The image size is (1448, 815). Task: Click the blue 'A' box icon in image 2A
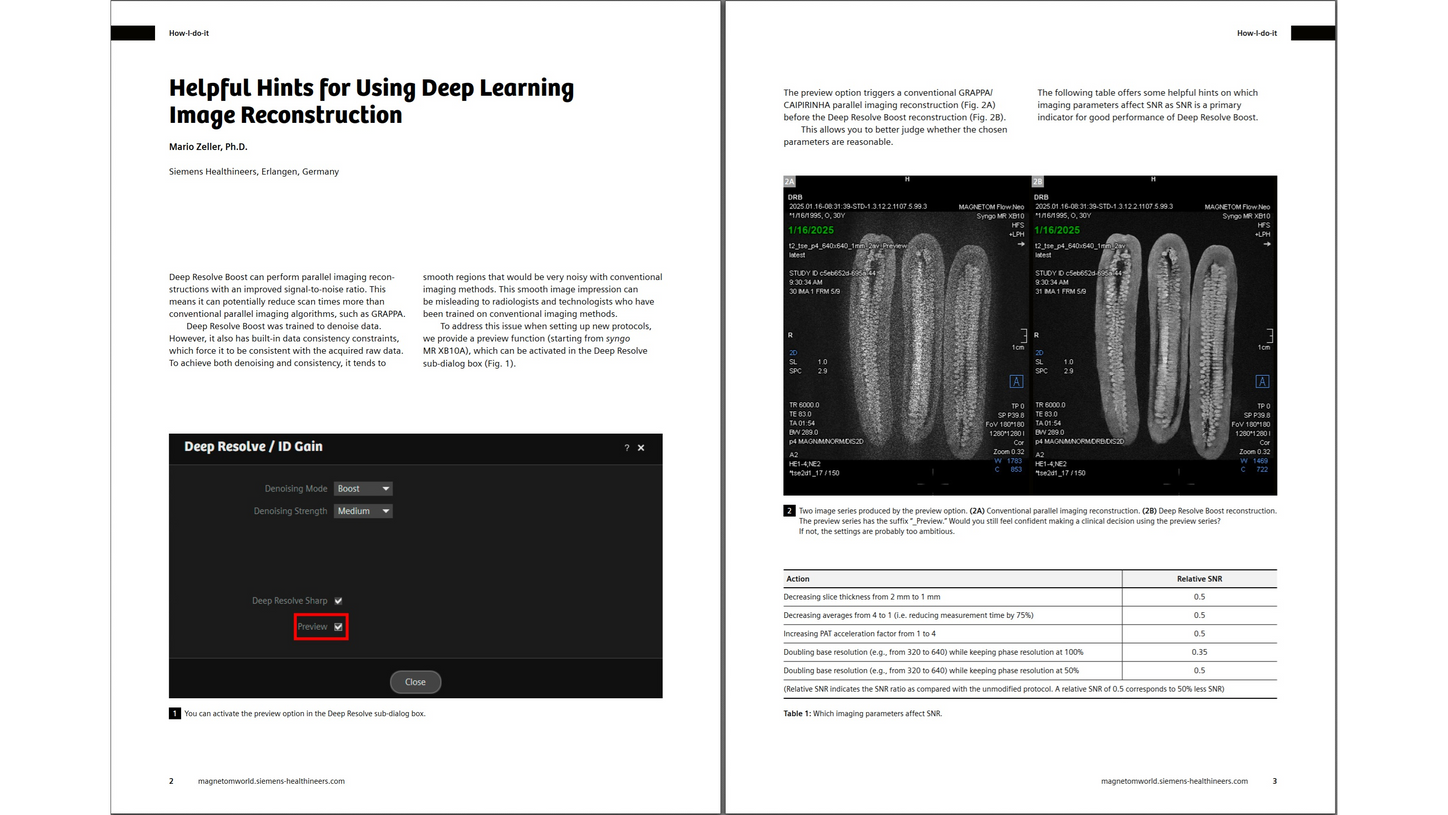click(x=1016, y=382)
